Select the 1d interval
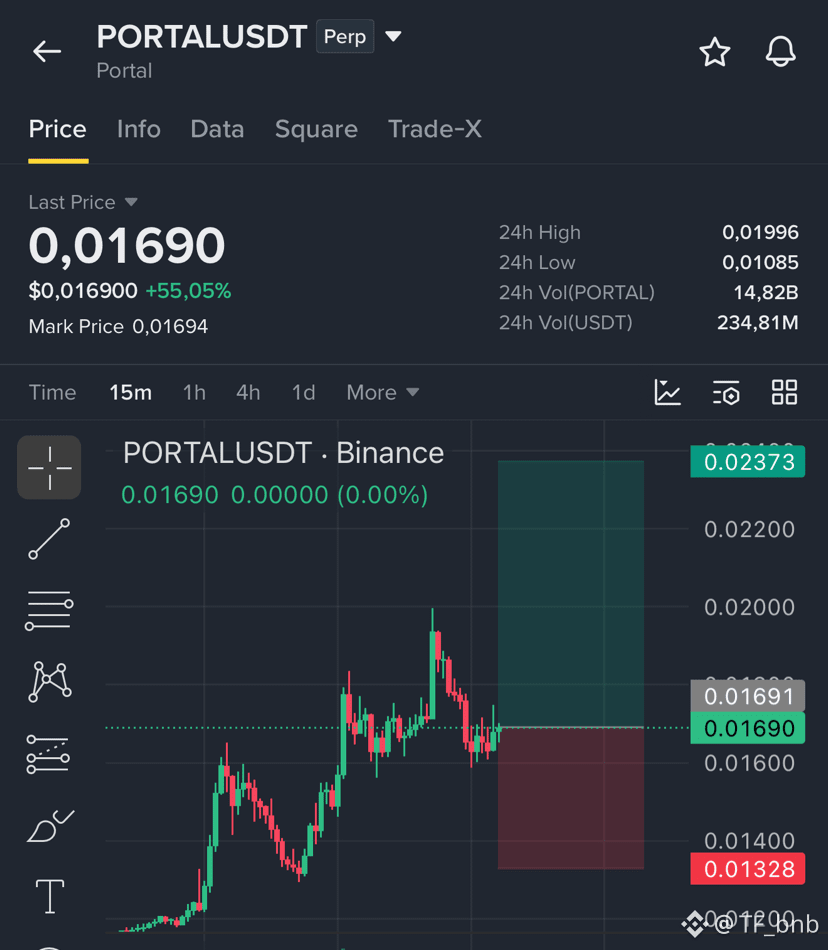Screen dimensions: 828x950 pos(303,393)
